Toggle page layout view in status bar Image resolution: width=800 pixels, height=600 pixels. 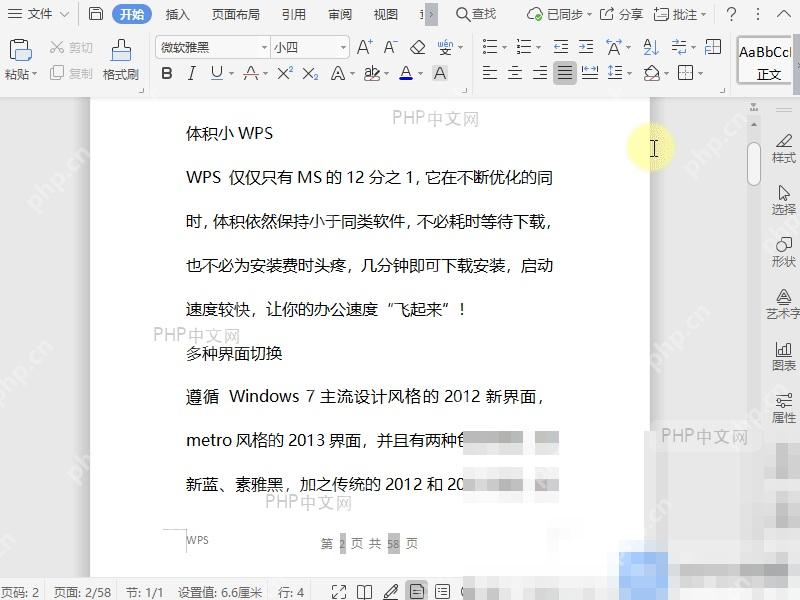point(416,591)
